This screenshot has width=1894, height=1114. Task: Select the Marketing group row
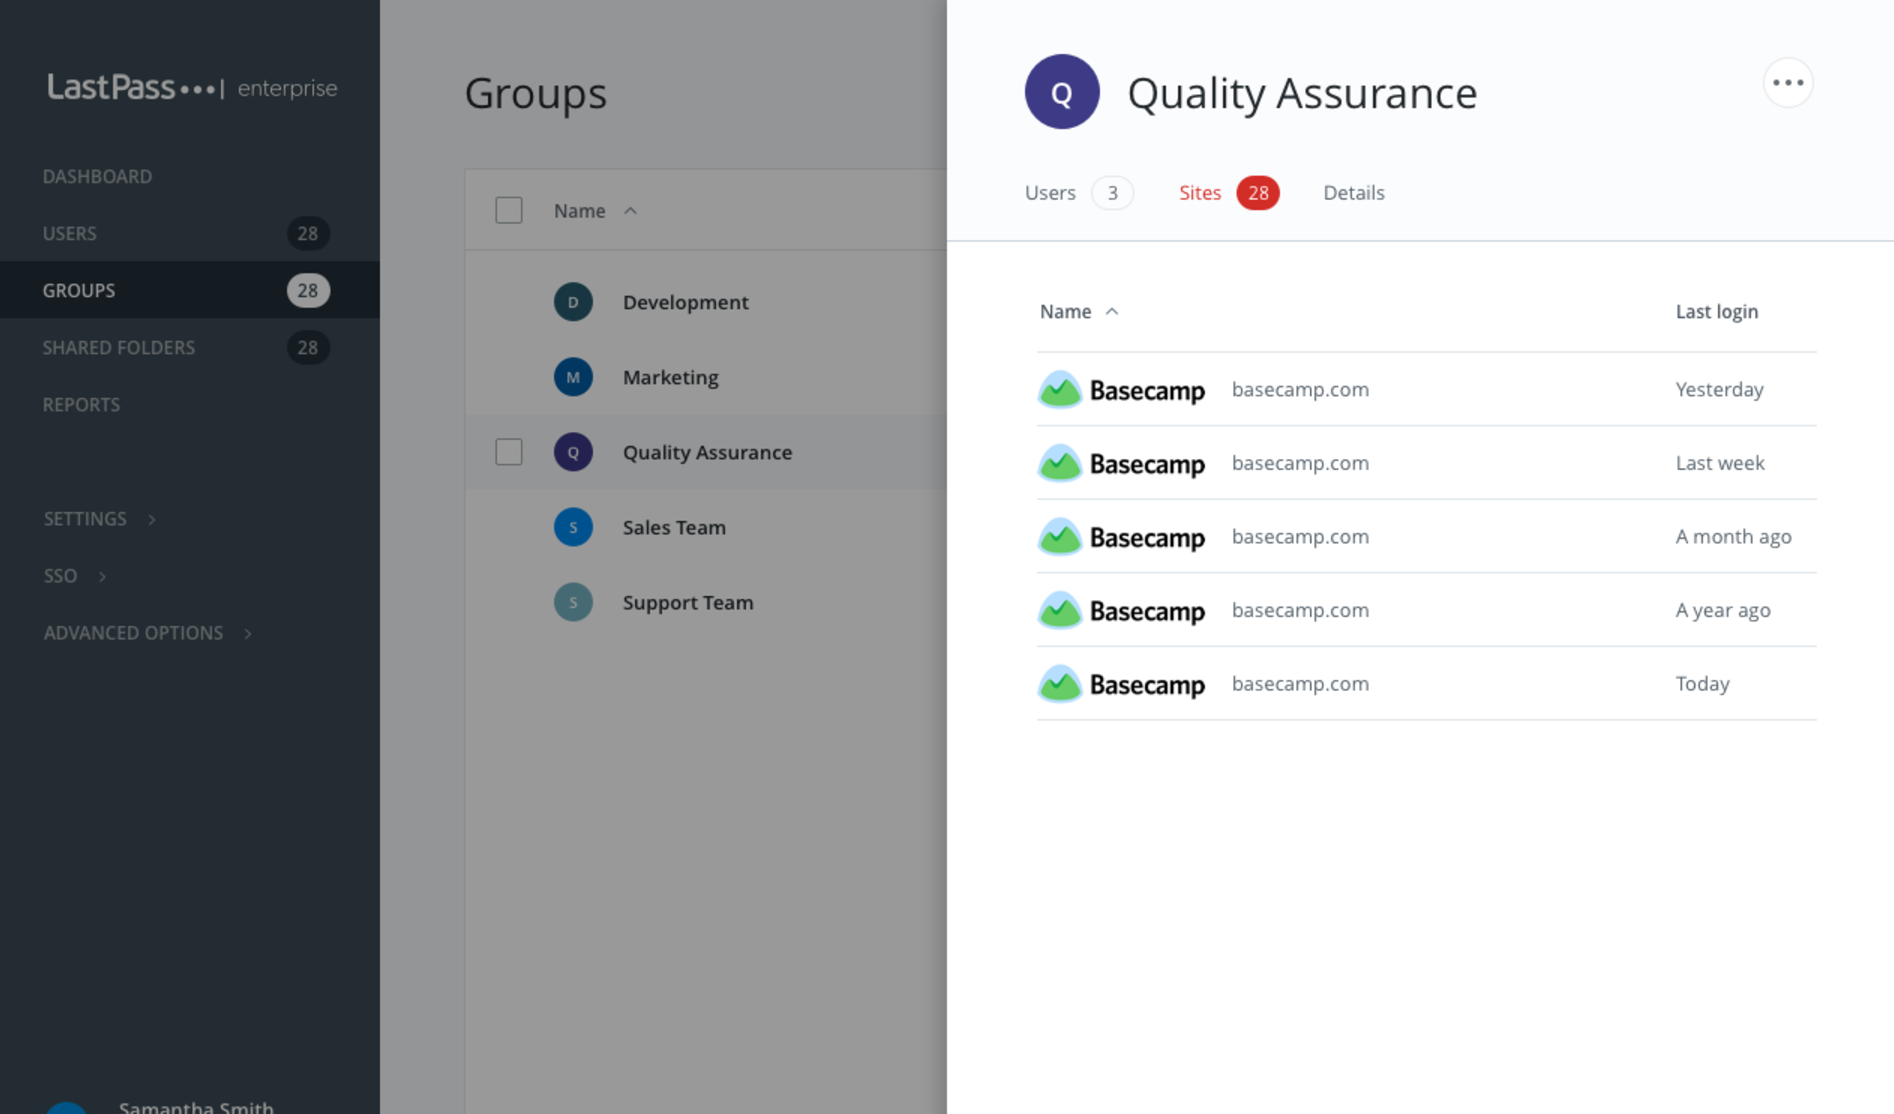[x=706, y=377]
